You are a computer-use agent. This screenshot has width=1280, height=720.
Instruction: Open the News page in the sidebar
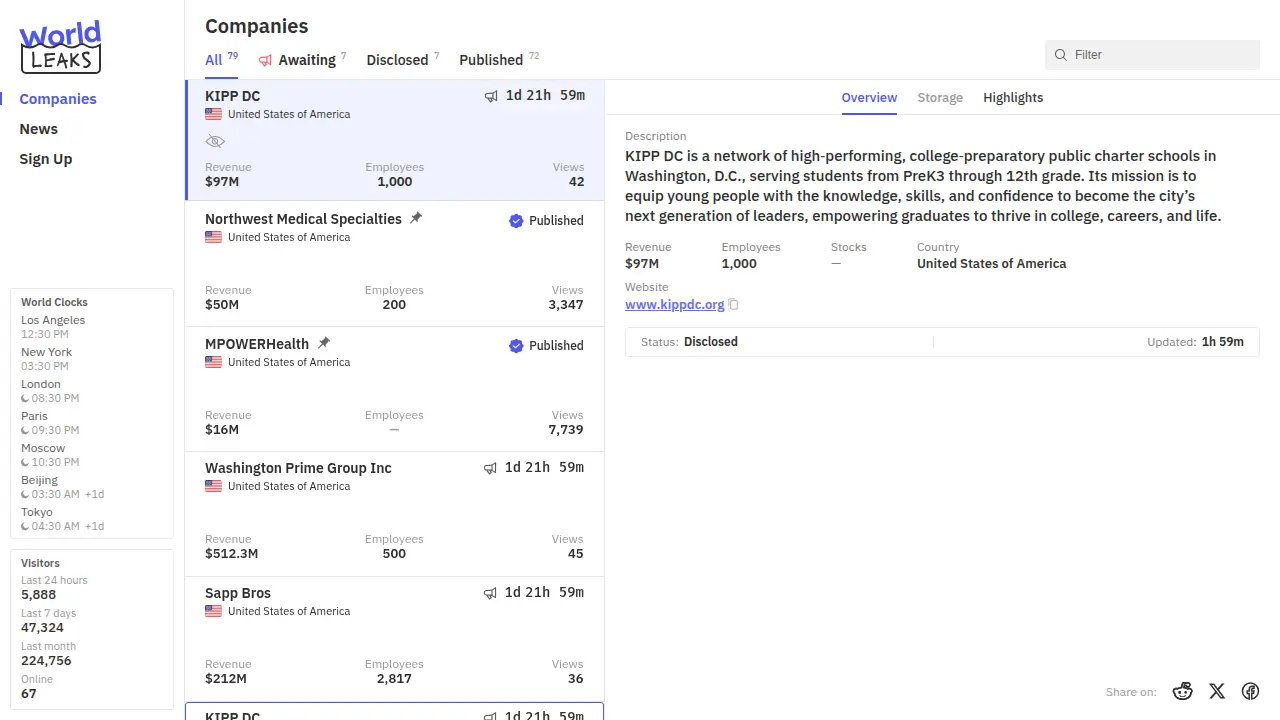(x=39, y=129)
